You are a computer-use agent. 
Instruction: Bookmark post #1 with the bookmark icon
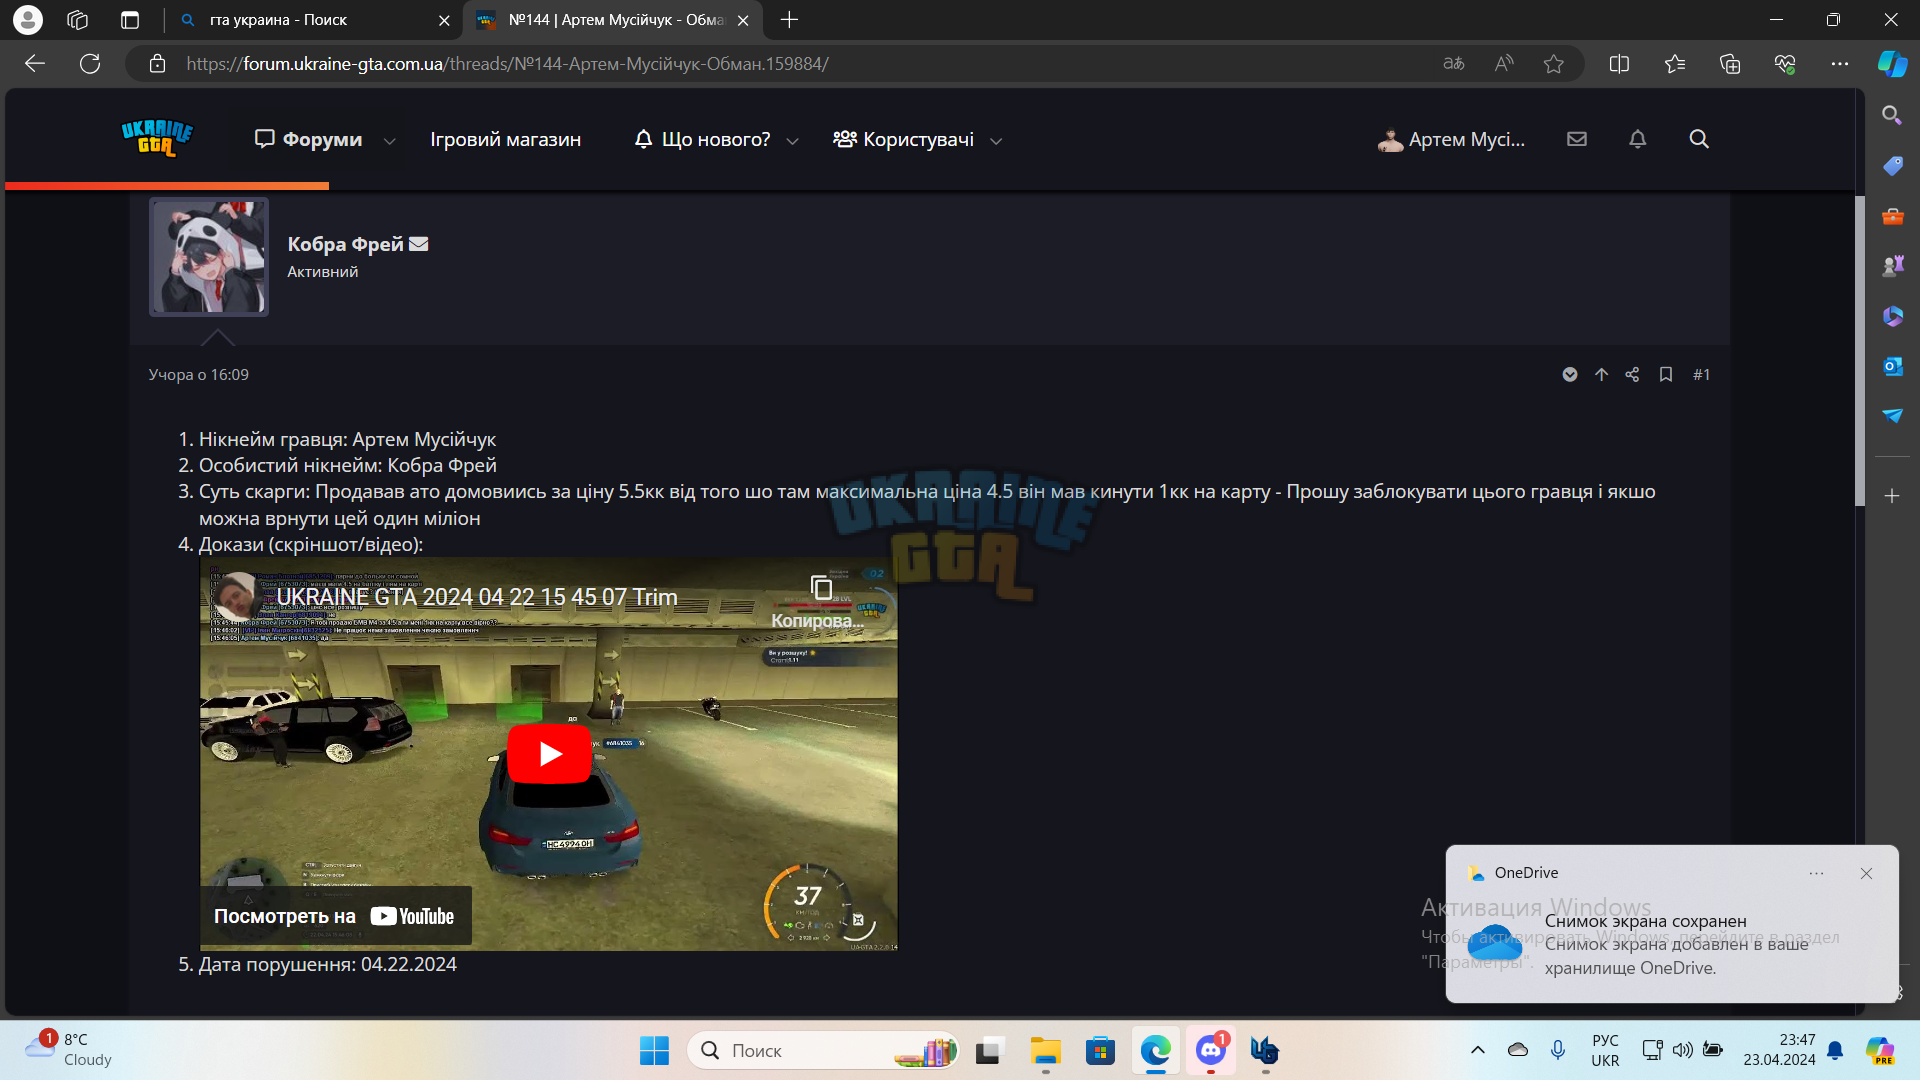click(x=1666, y=374)
